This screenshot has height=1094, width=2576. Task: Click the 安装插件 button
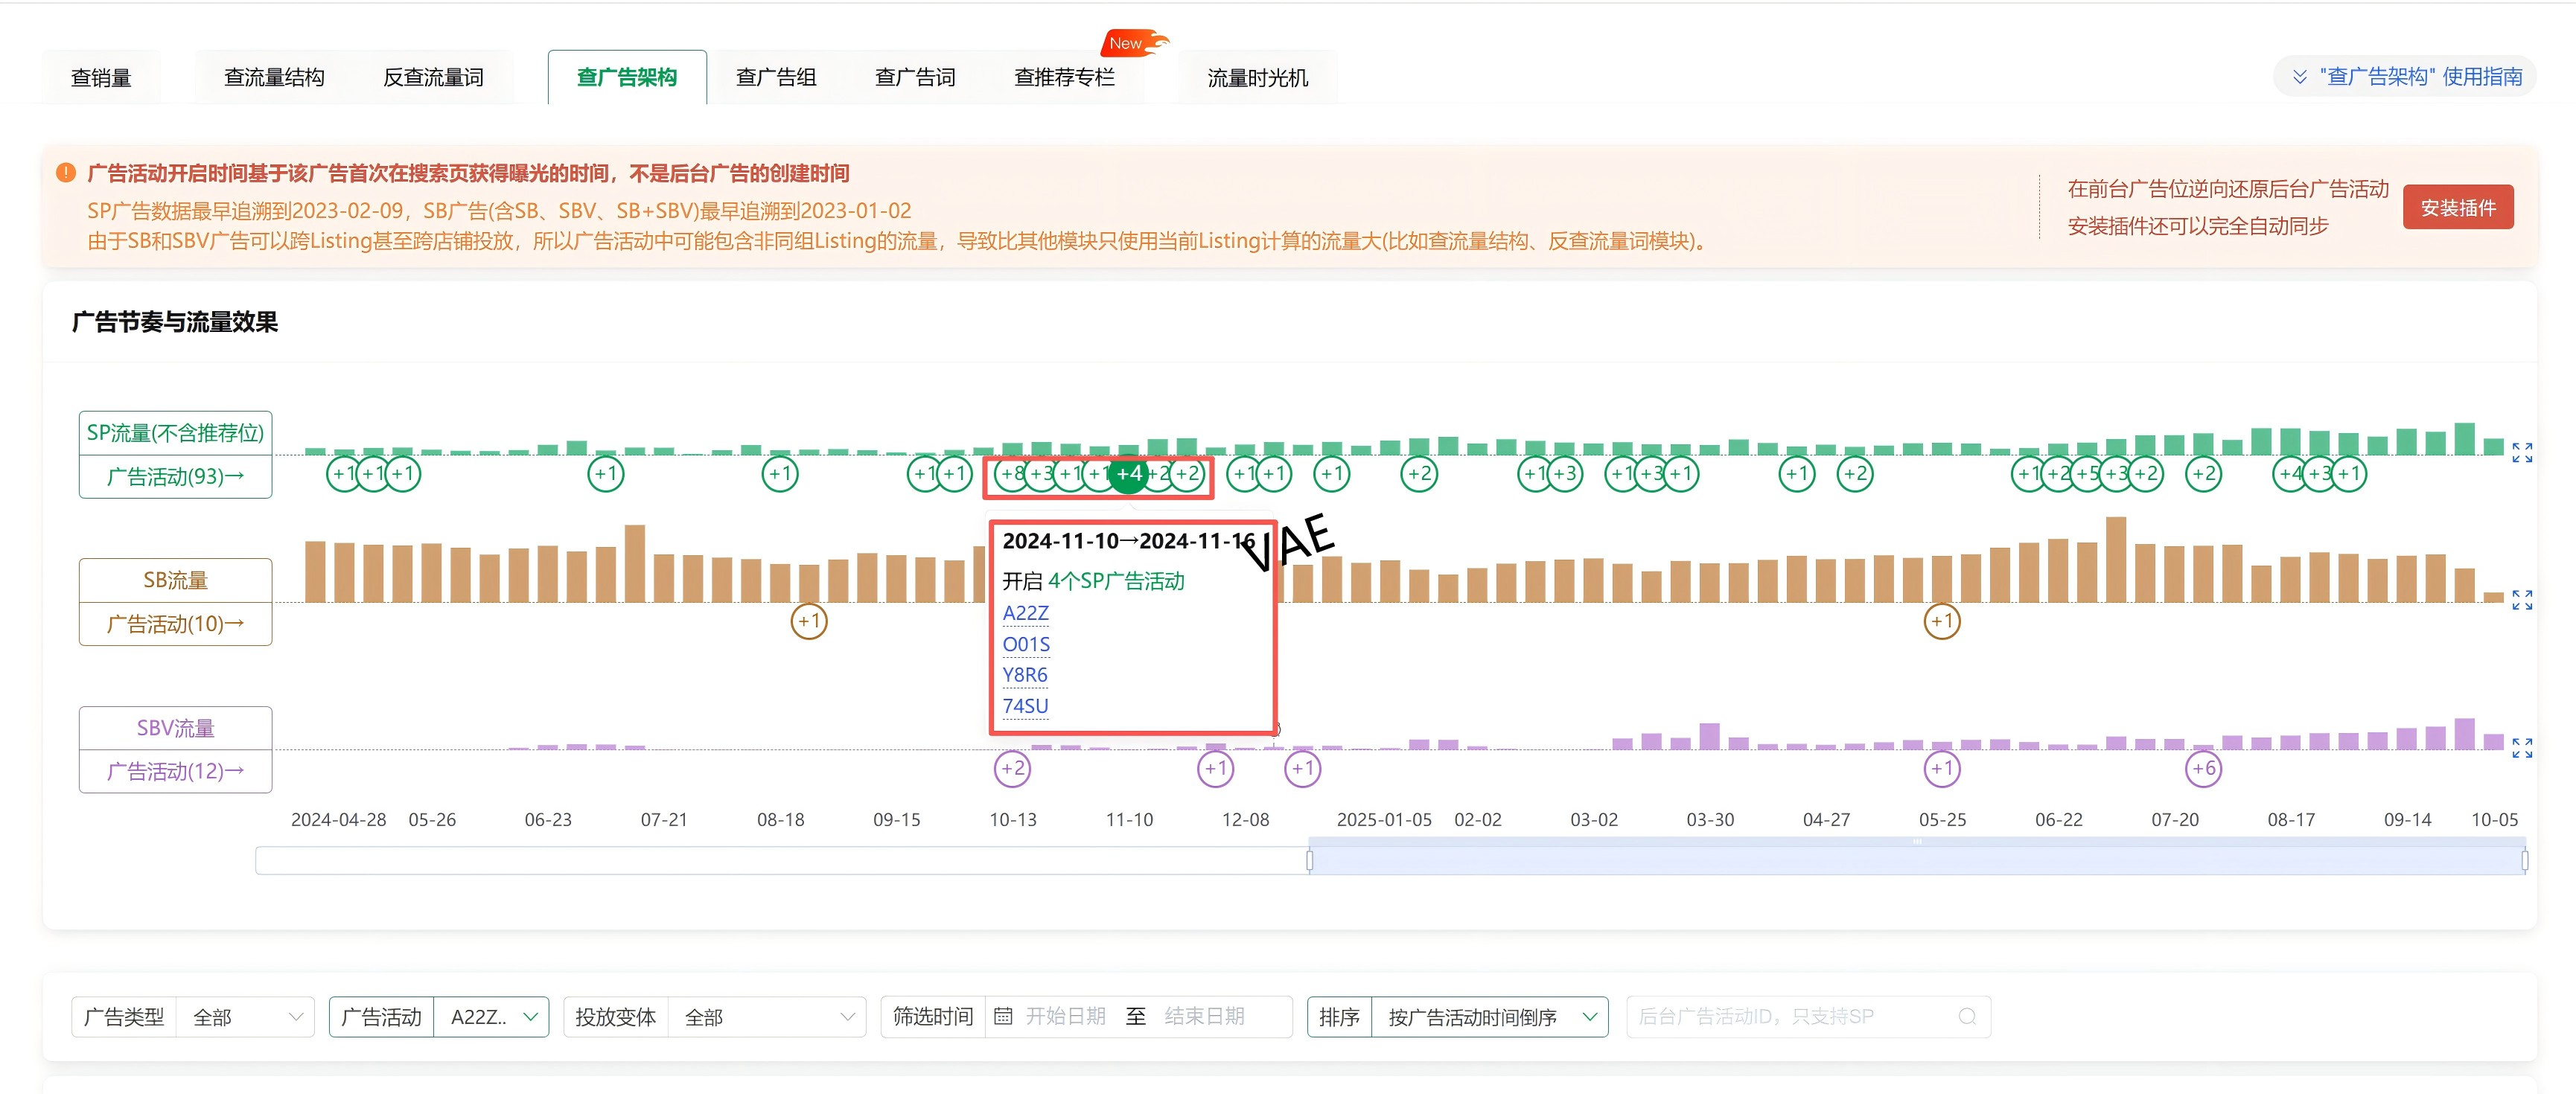2457,208
